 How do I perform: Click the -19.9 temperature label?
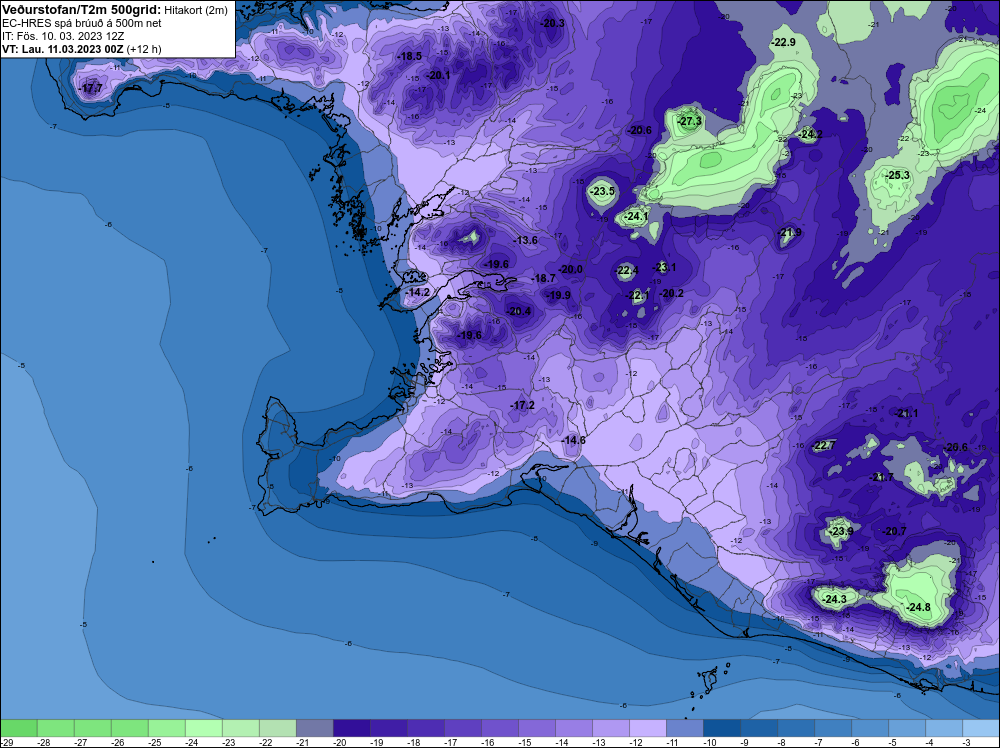click(559, 295)
